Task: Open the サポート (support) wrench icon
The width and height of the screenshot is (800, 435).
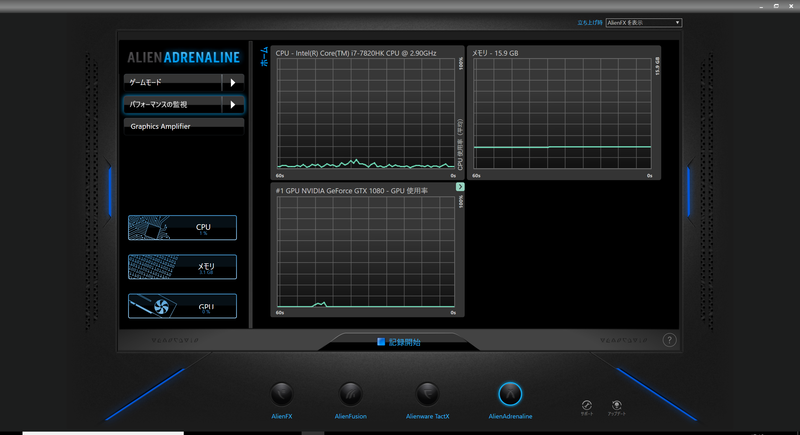Action: pyautogui.click(x=587, y=405)
